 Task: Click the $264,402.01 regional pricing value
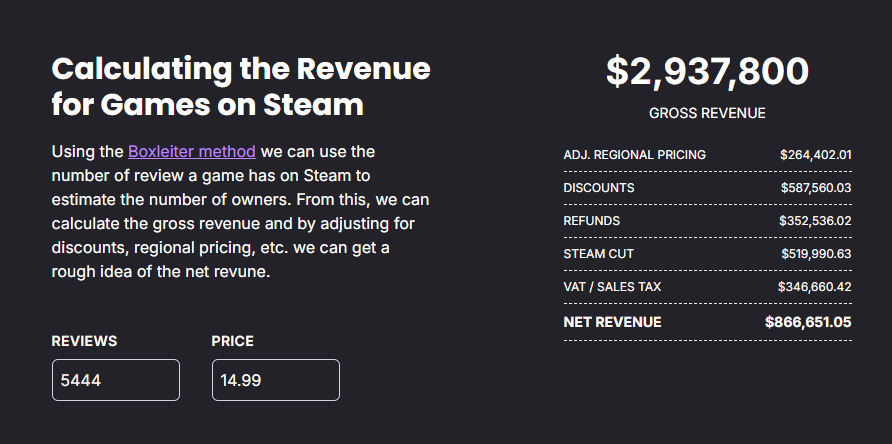click(815, 155)
